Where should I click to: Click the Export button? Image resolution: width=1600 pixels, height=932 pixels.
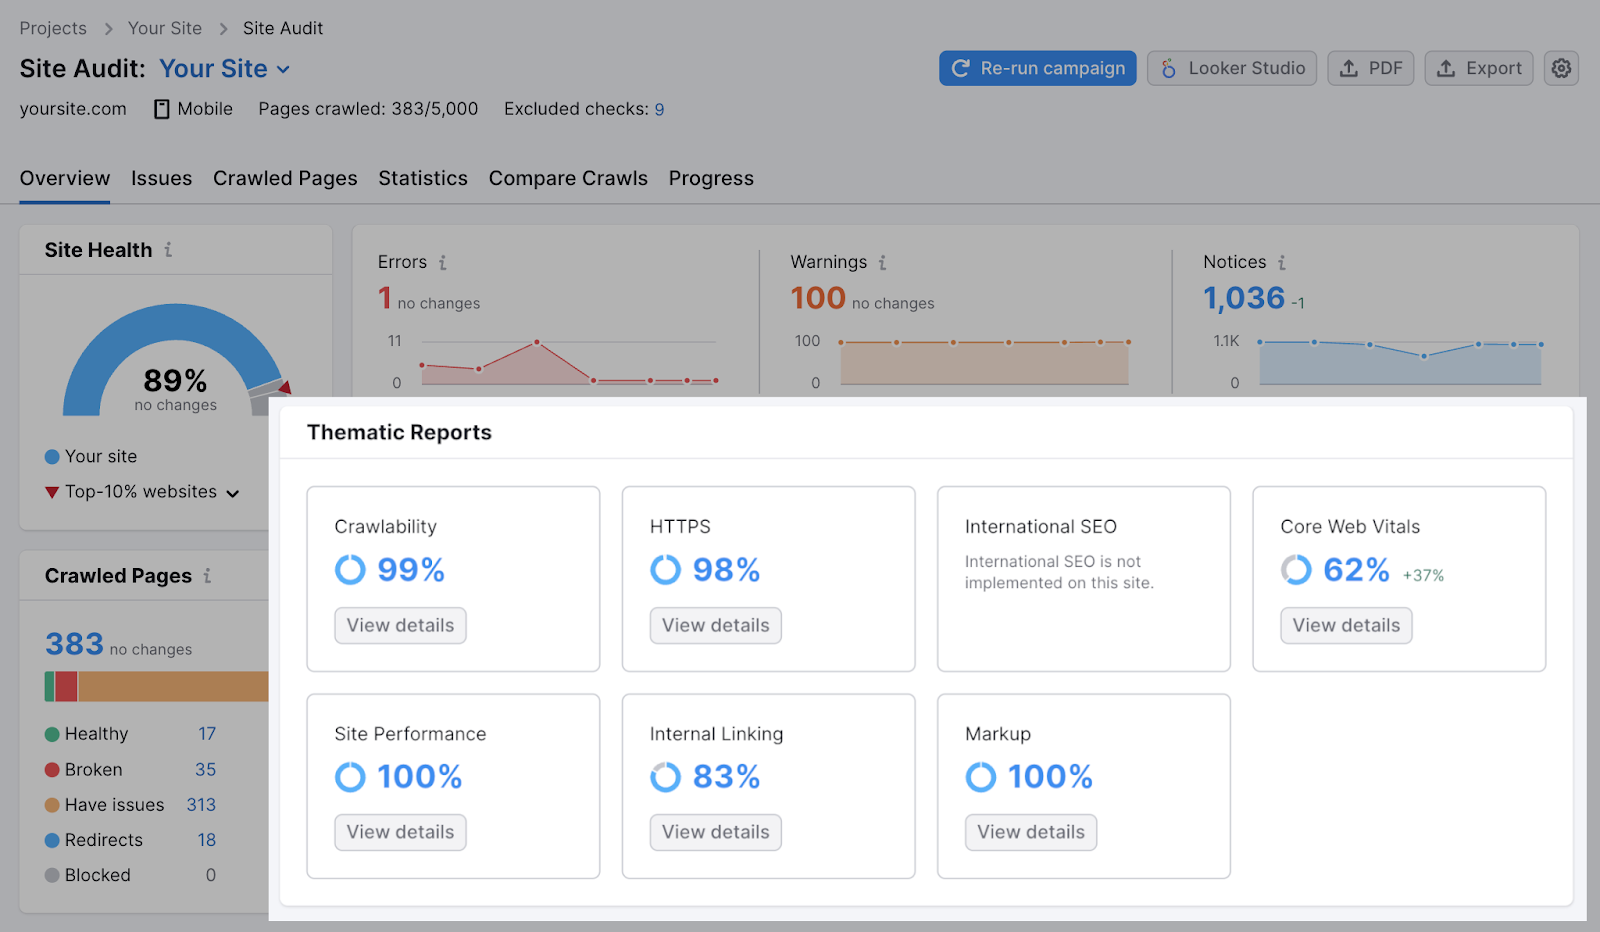[1479, 68]
